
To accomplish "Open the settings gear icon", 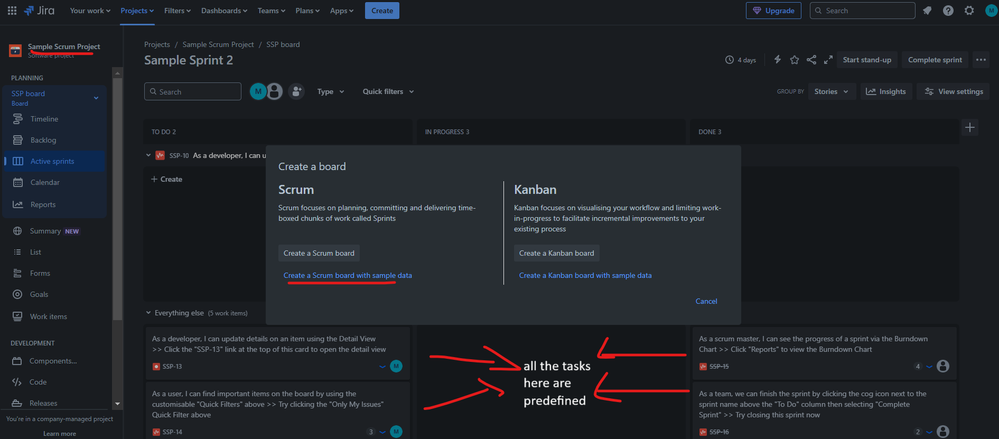I will (969, 11).
